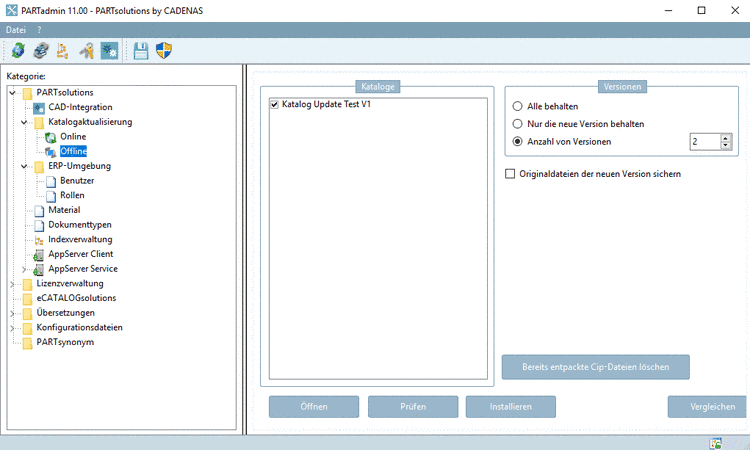The height and width of the screenshot is (450, 750).
Task: Open the ? help menu
Action: click(x=39, y=30)
